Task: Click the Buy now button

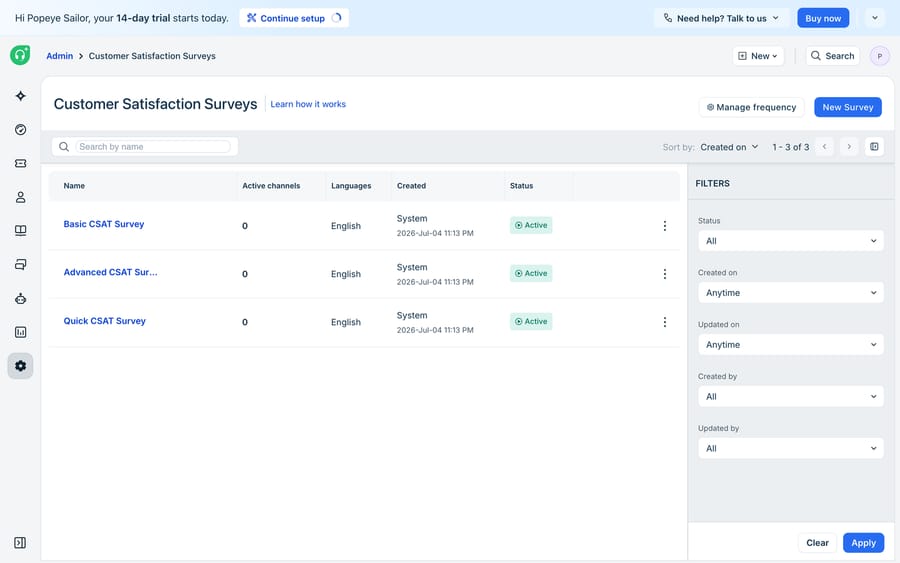Action: point(823,18)
